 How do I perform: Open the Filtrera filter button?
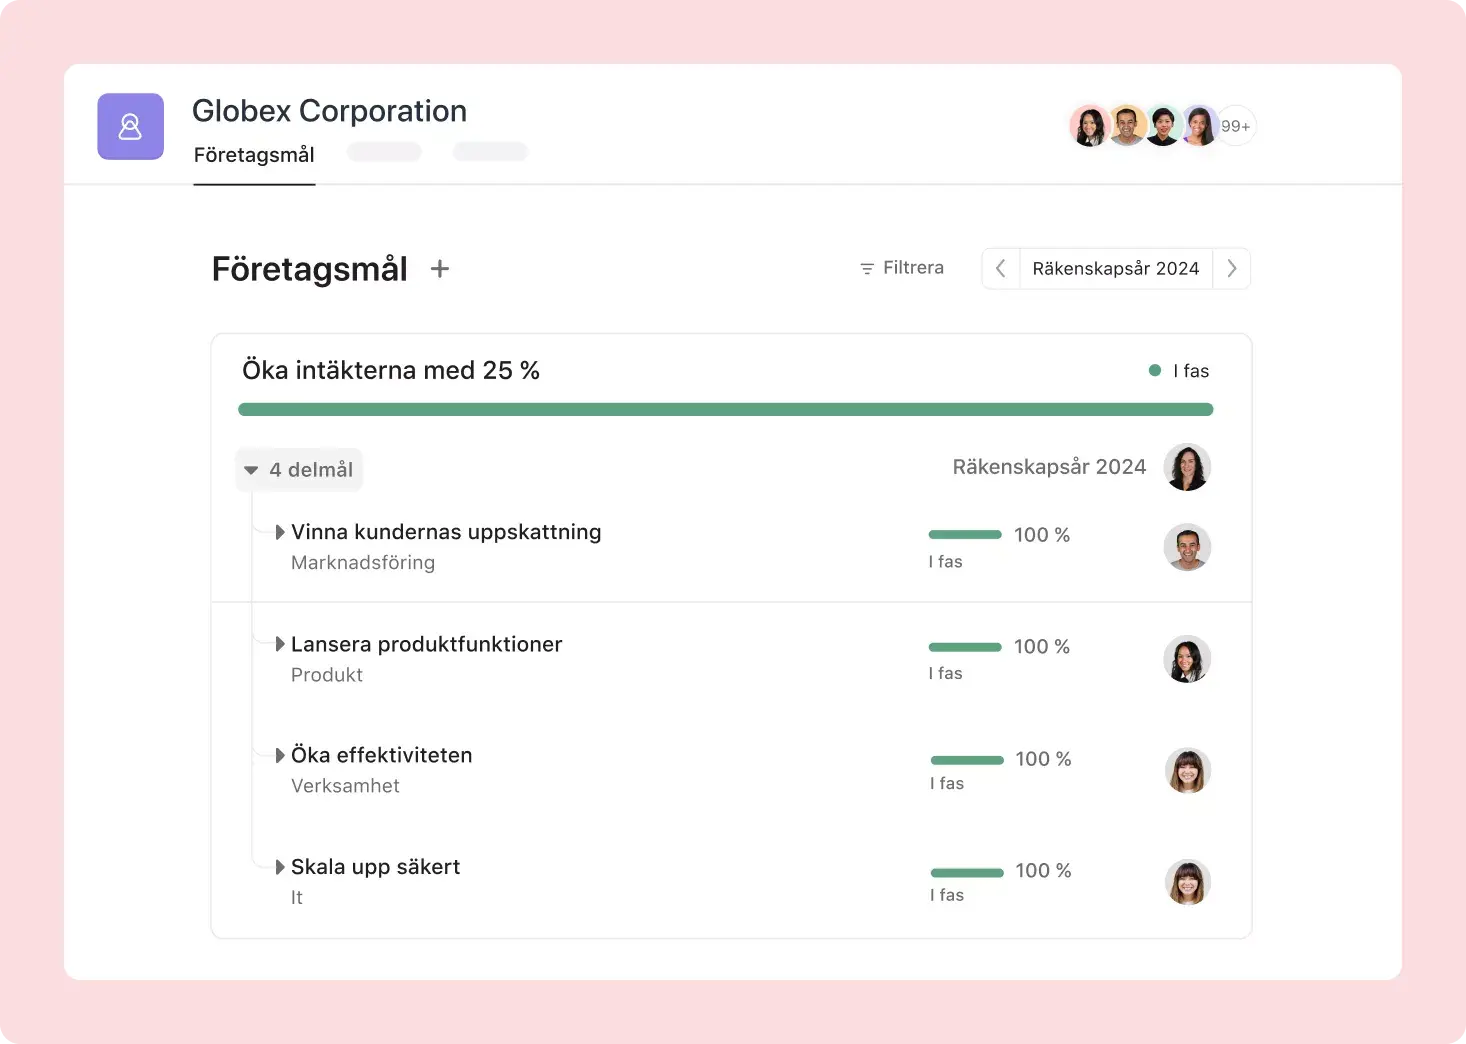click(x=901, y=268)
